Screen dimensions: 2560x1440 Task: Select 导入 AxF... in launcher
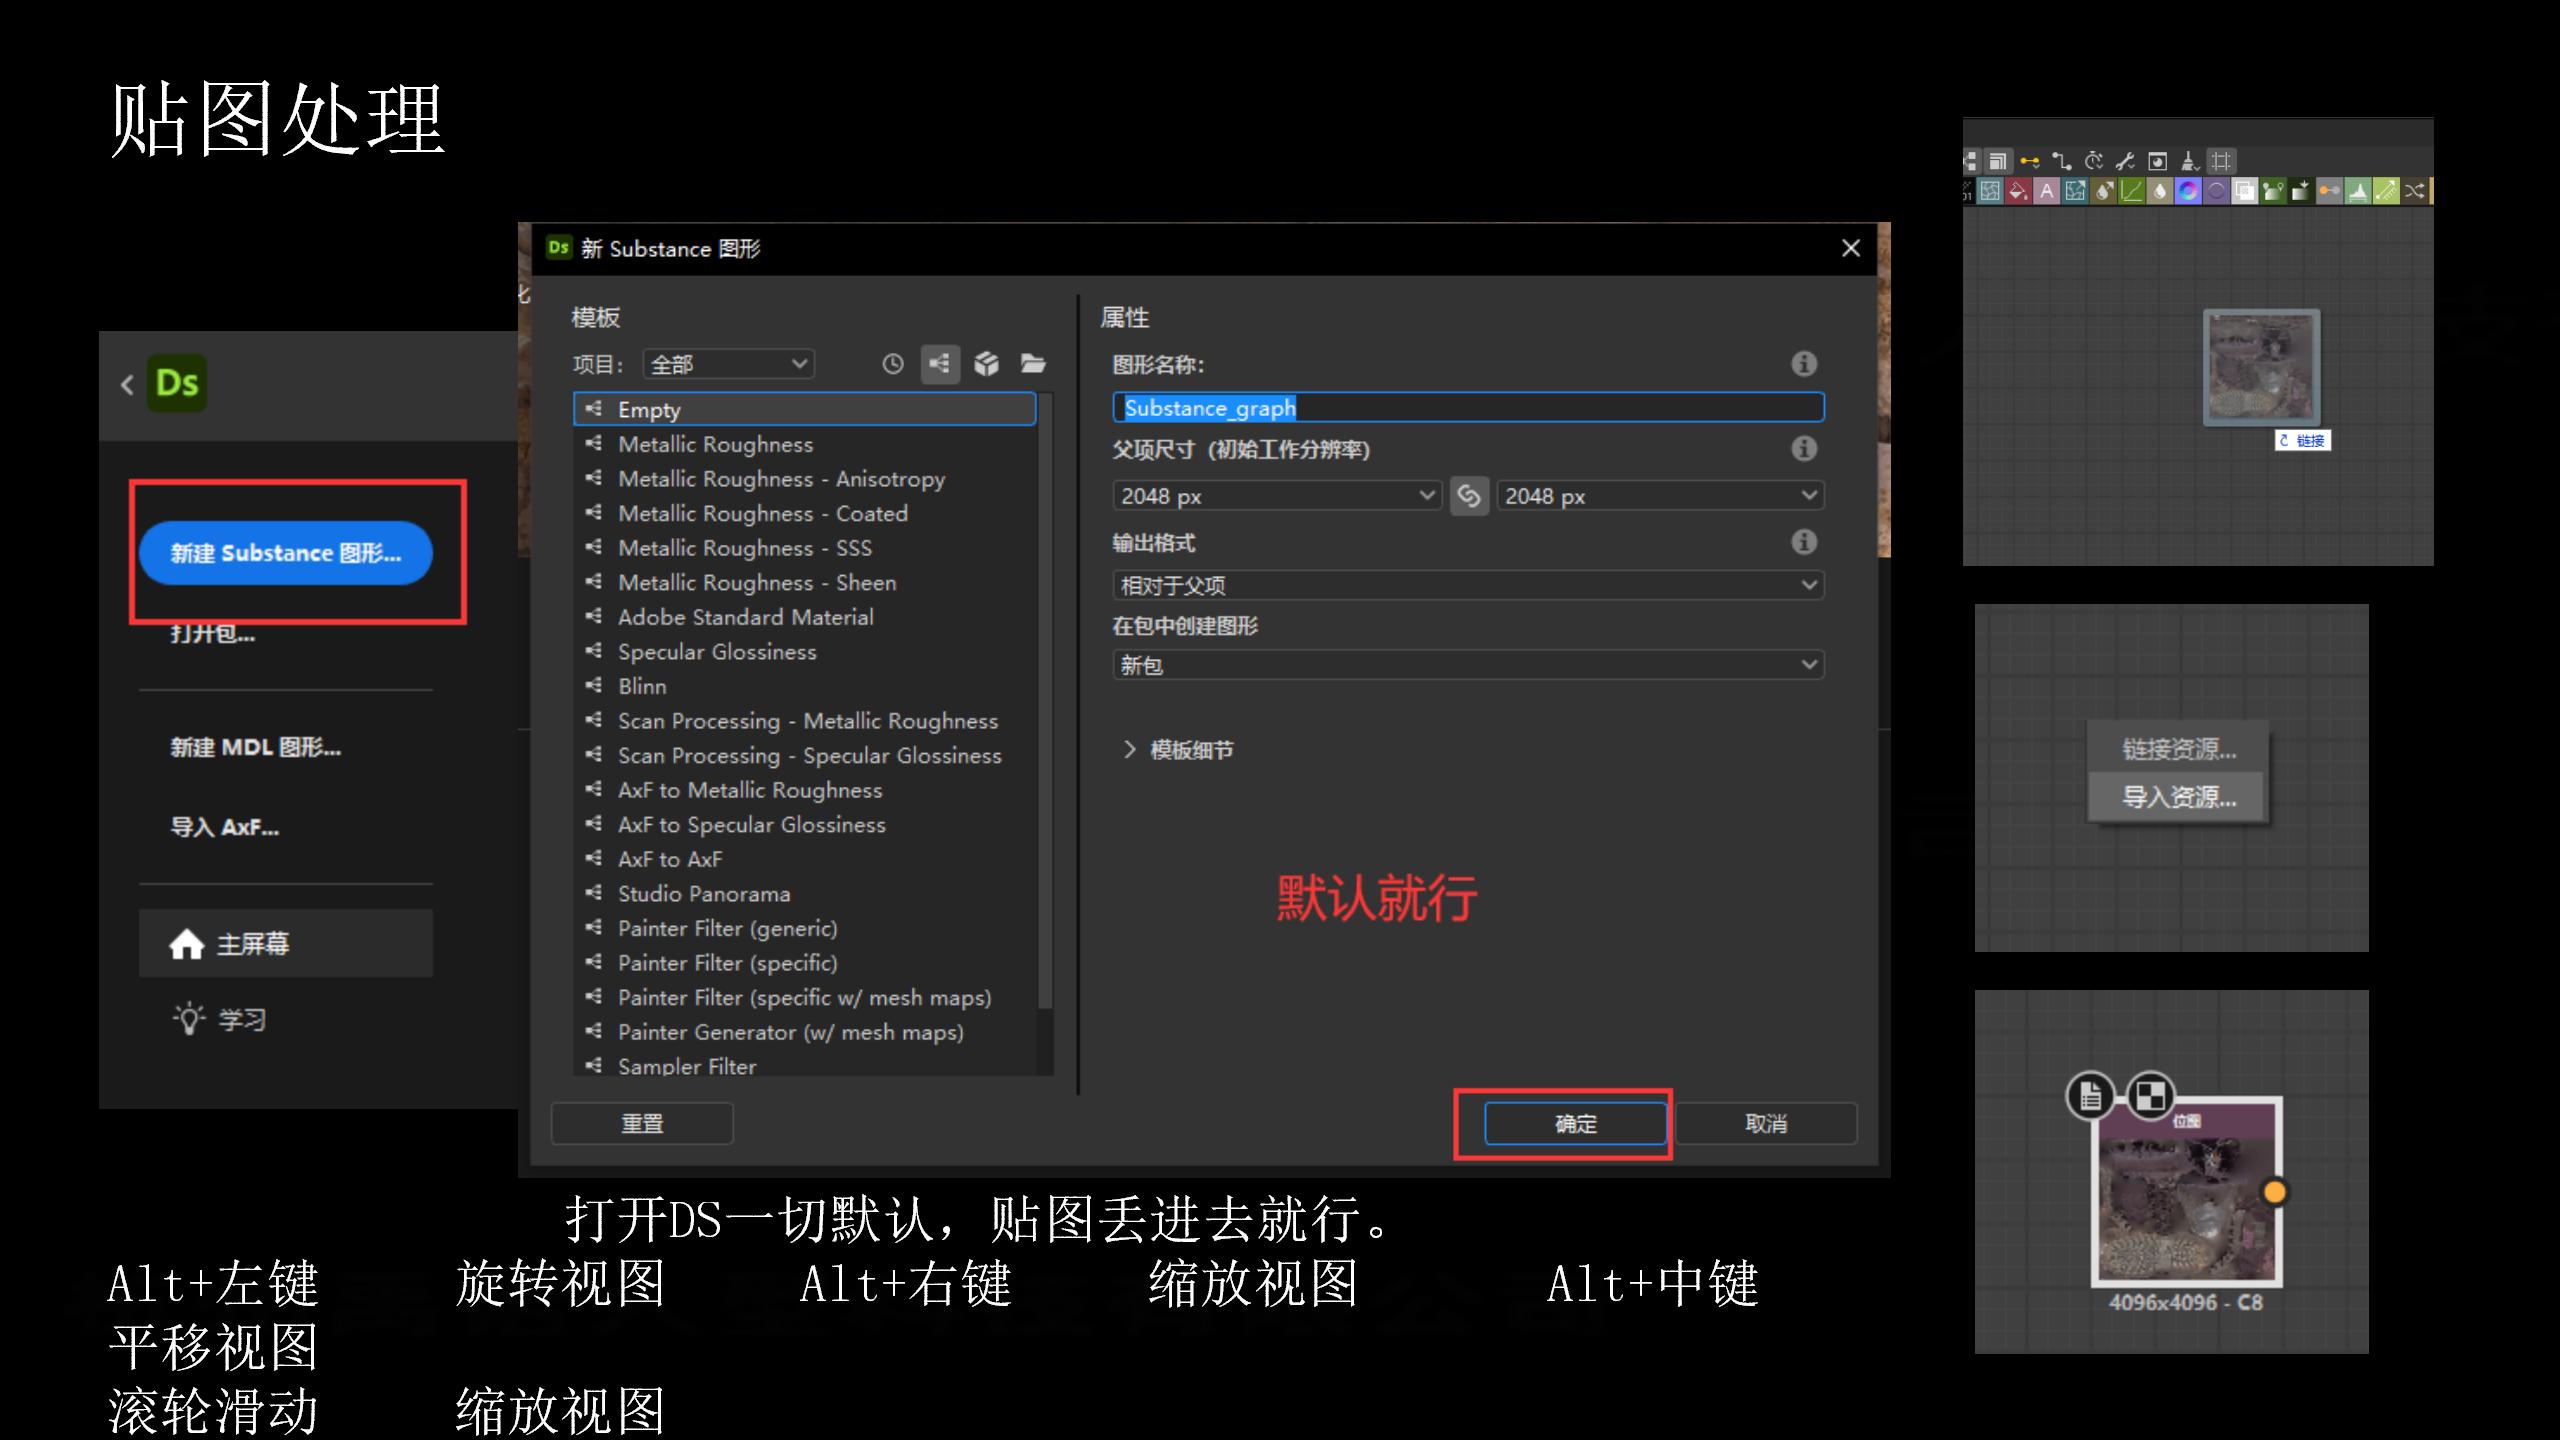224,827
